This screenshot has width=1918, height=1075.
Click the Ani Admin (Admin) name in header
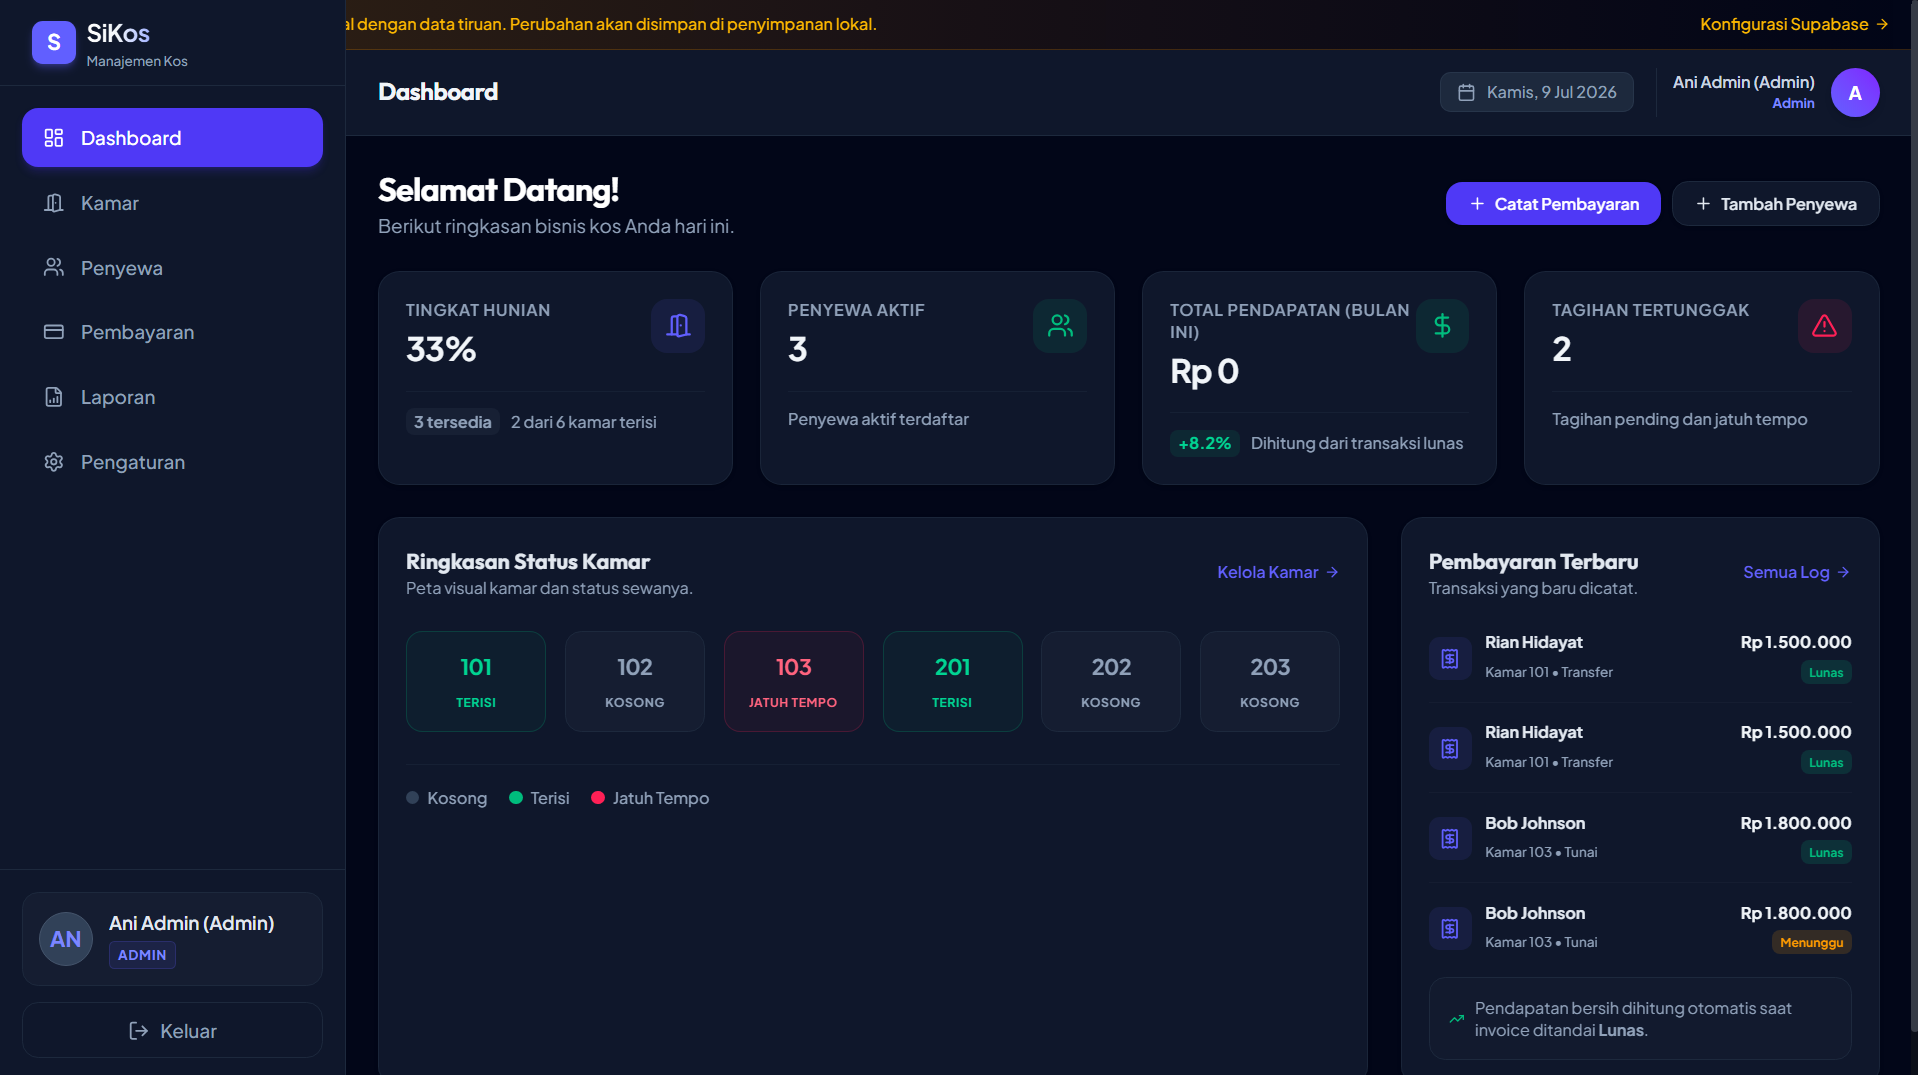[1744, 82]
